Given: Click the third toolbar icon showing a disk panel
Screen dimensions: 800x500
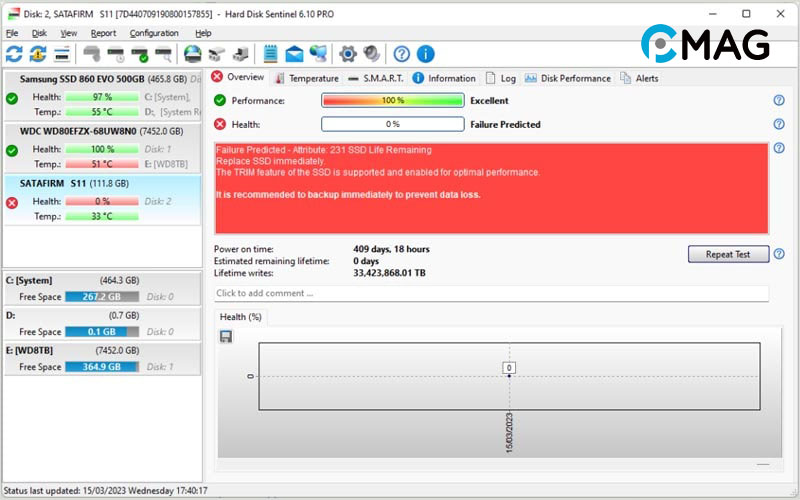Looking at the screenshot, I should tap(62, 54).
